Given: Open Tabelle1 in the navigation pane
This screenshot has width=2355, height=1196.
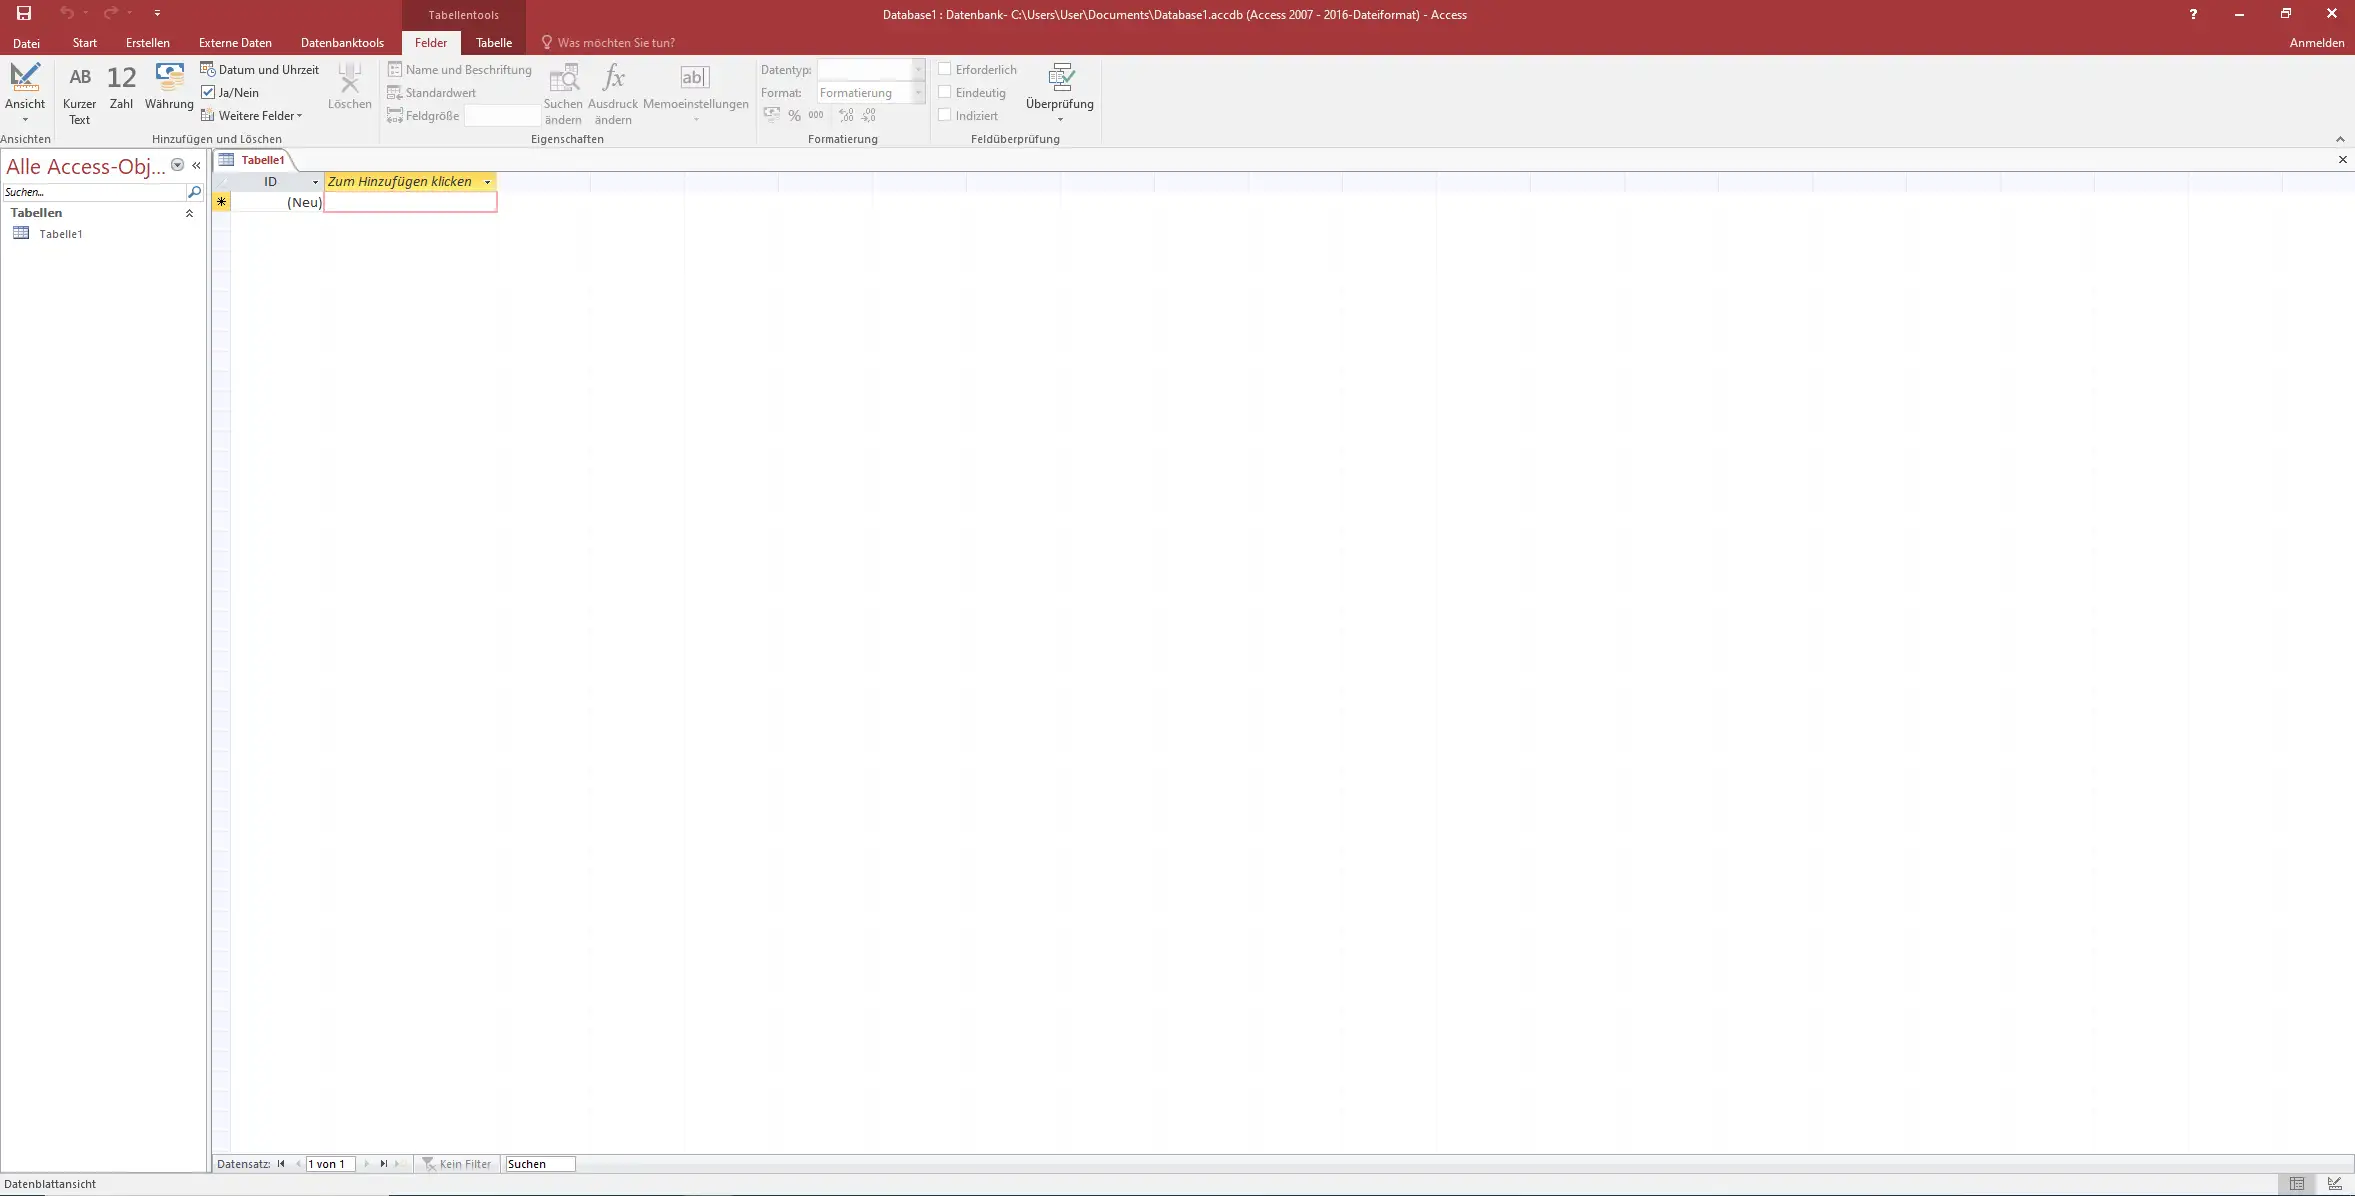Looking at the screenshot, I should [x=60, y=234].
